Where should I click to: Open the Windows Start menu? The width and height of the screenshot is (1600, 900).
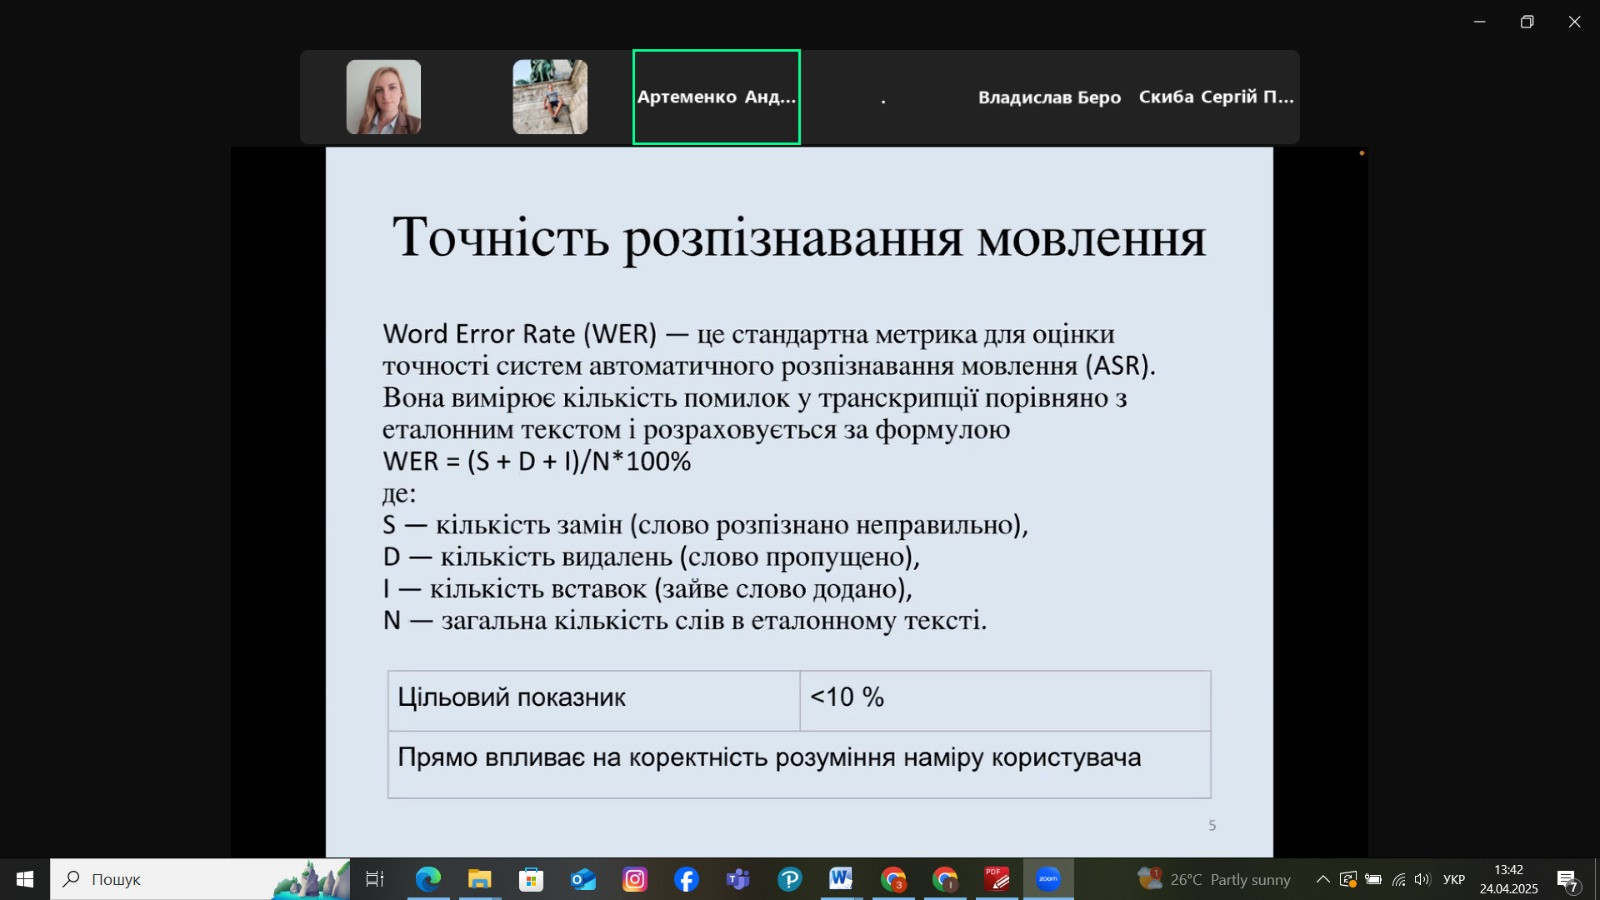[x=25, y=879]
